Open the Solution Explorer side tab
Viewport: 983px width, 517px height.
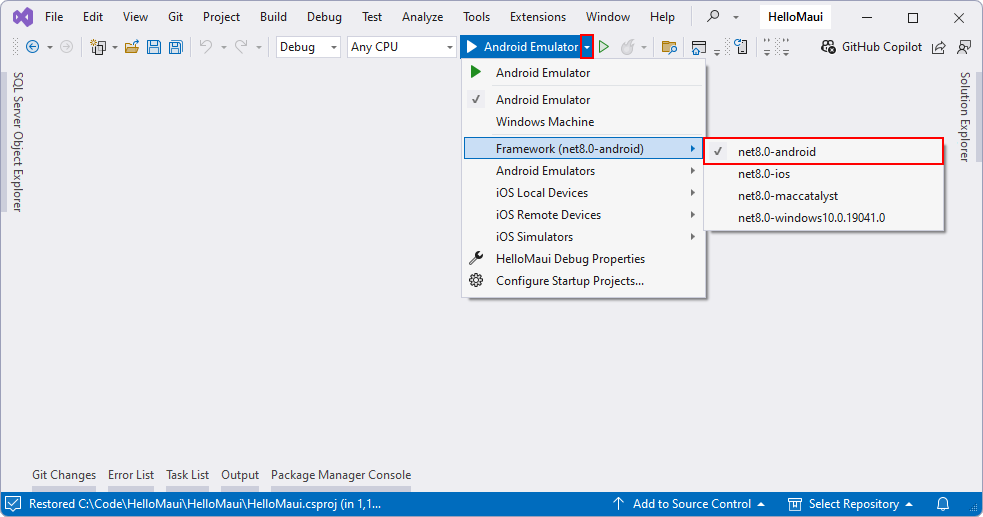point(965,117)
